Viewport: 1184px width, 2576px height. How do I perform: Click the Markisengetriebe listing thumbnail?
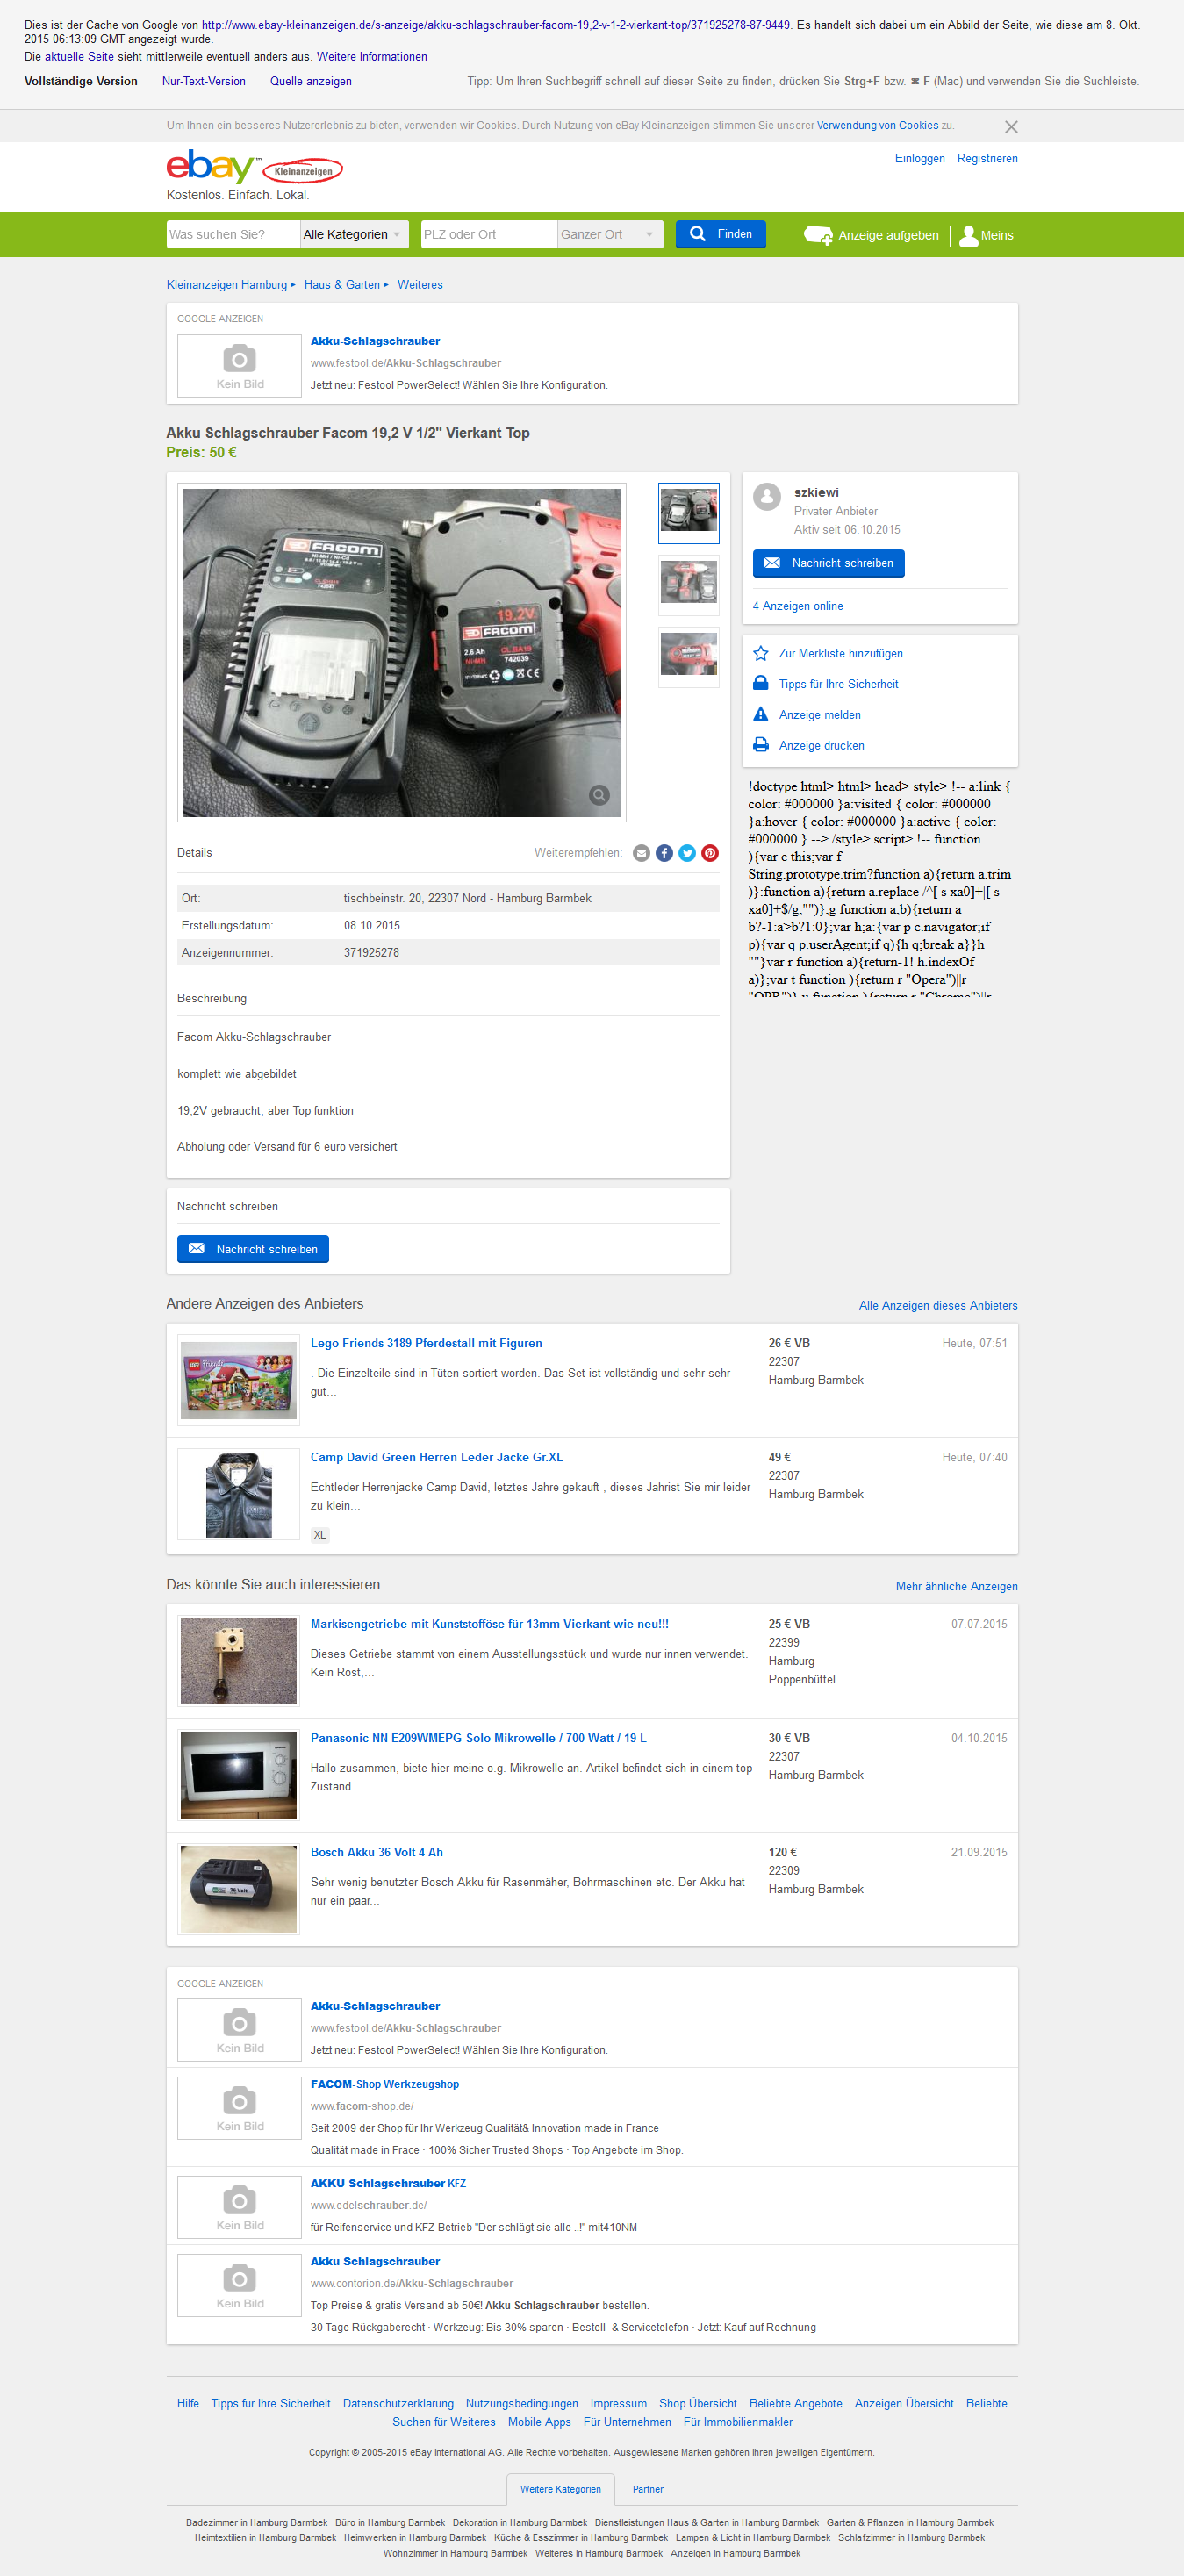[238, 1661]
